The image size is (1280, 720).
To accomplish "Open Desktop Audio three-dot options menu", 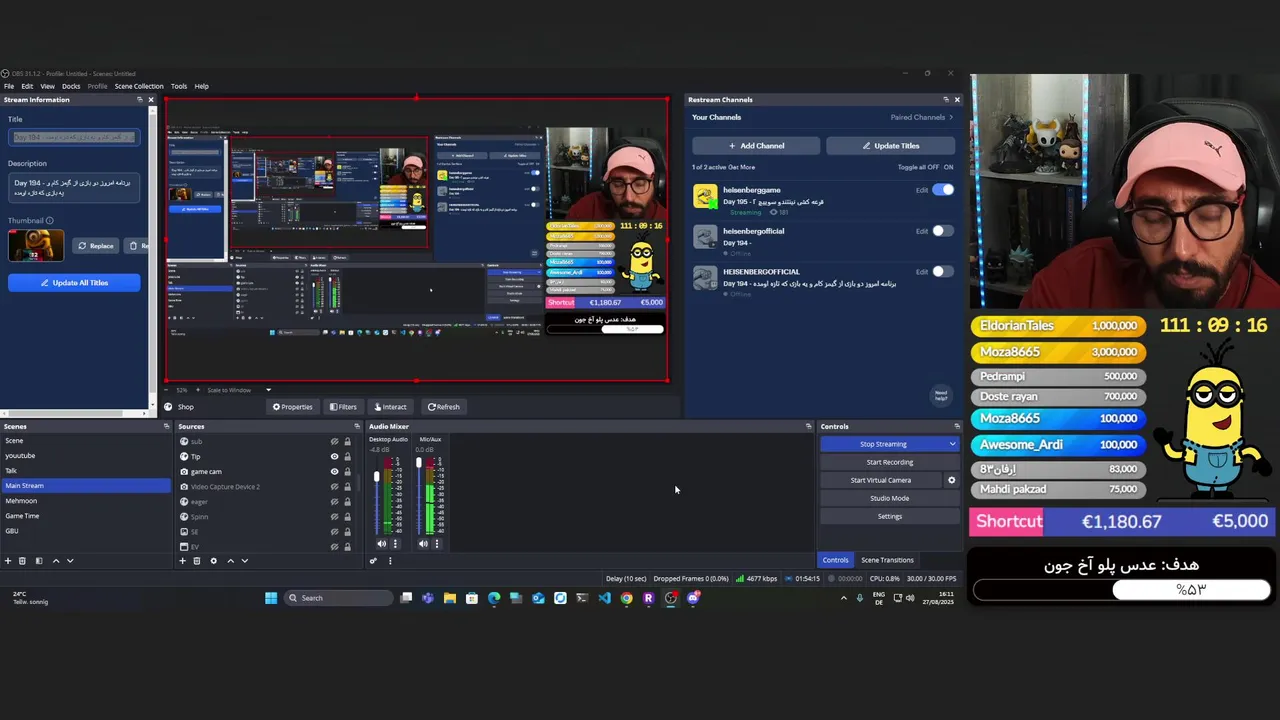I will (x=395, y=544).
